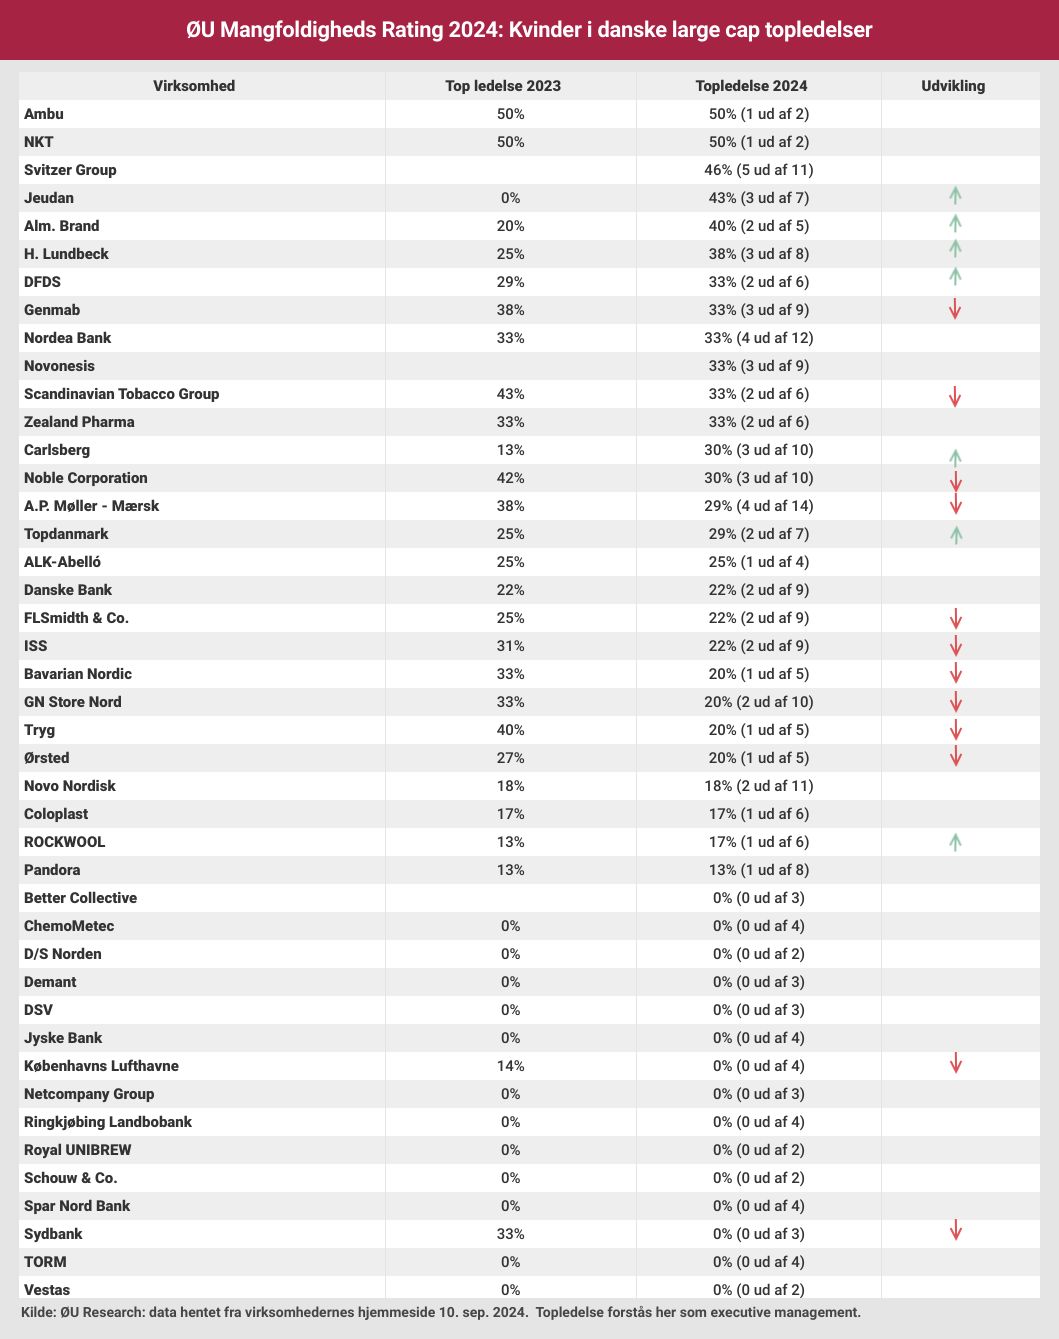Click the up arrow in DFDS row
This screenshot has height=1339, width=1059.
point(955,276)
